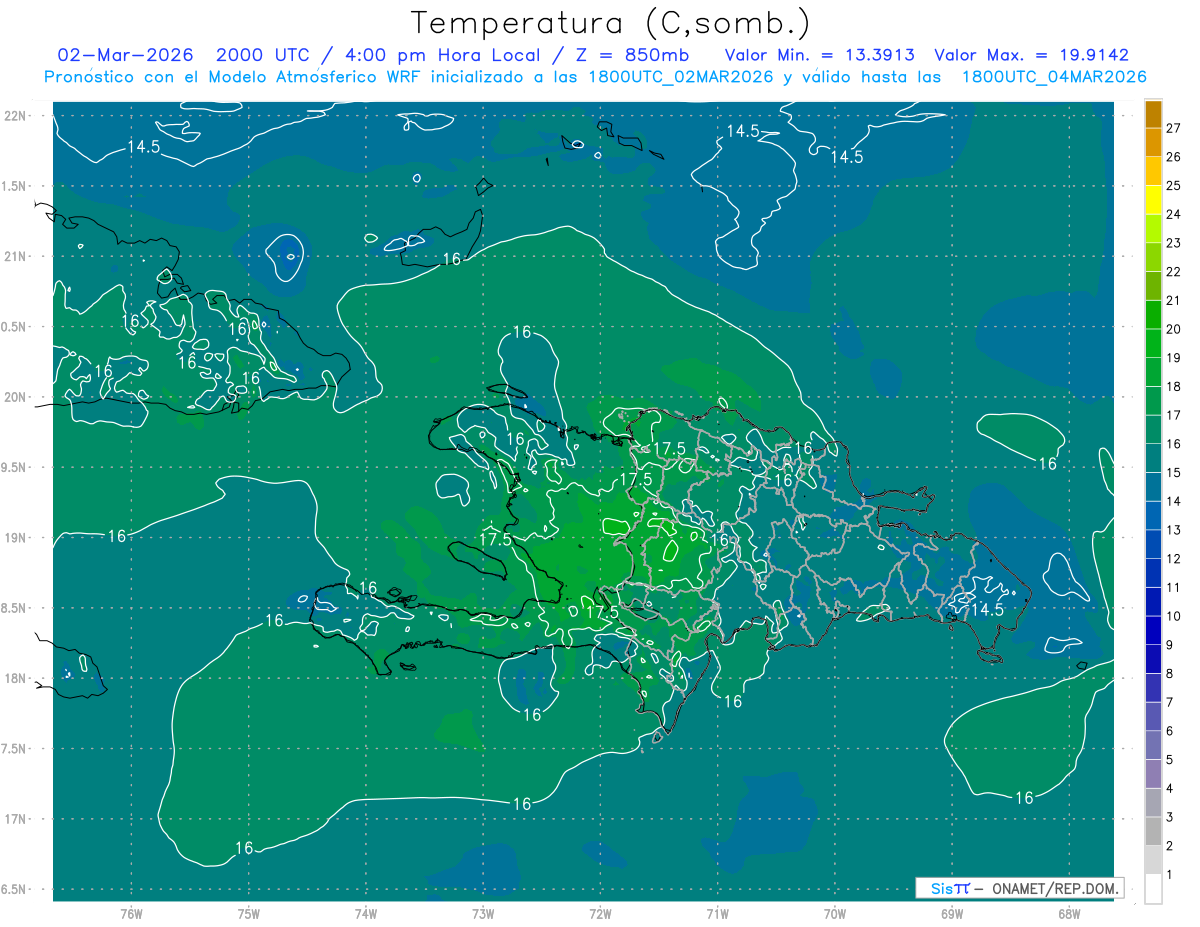Screen dimensions: 1200x927
Task: Click the green swatch between 19 and 20
Action: (x=1153, y=343)
